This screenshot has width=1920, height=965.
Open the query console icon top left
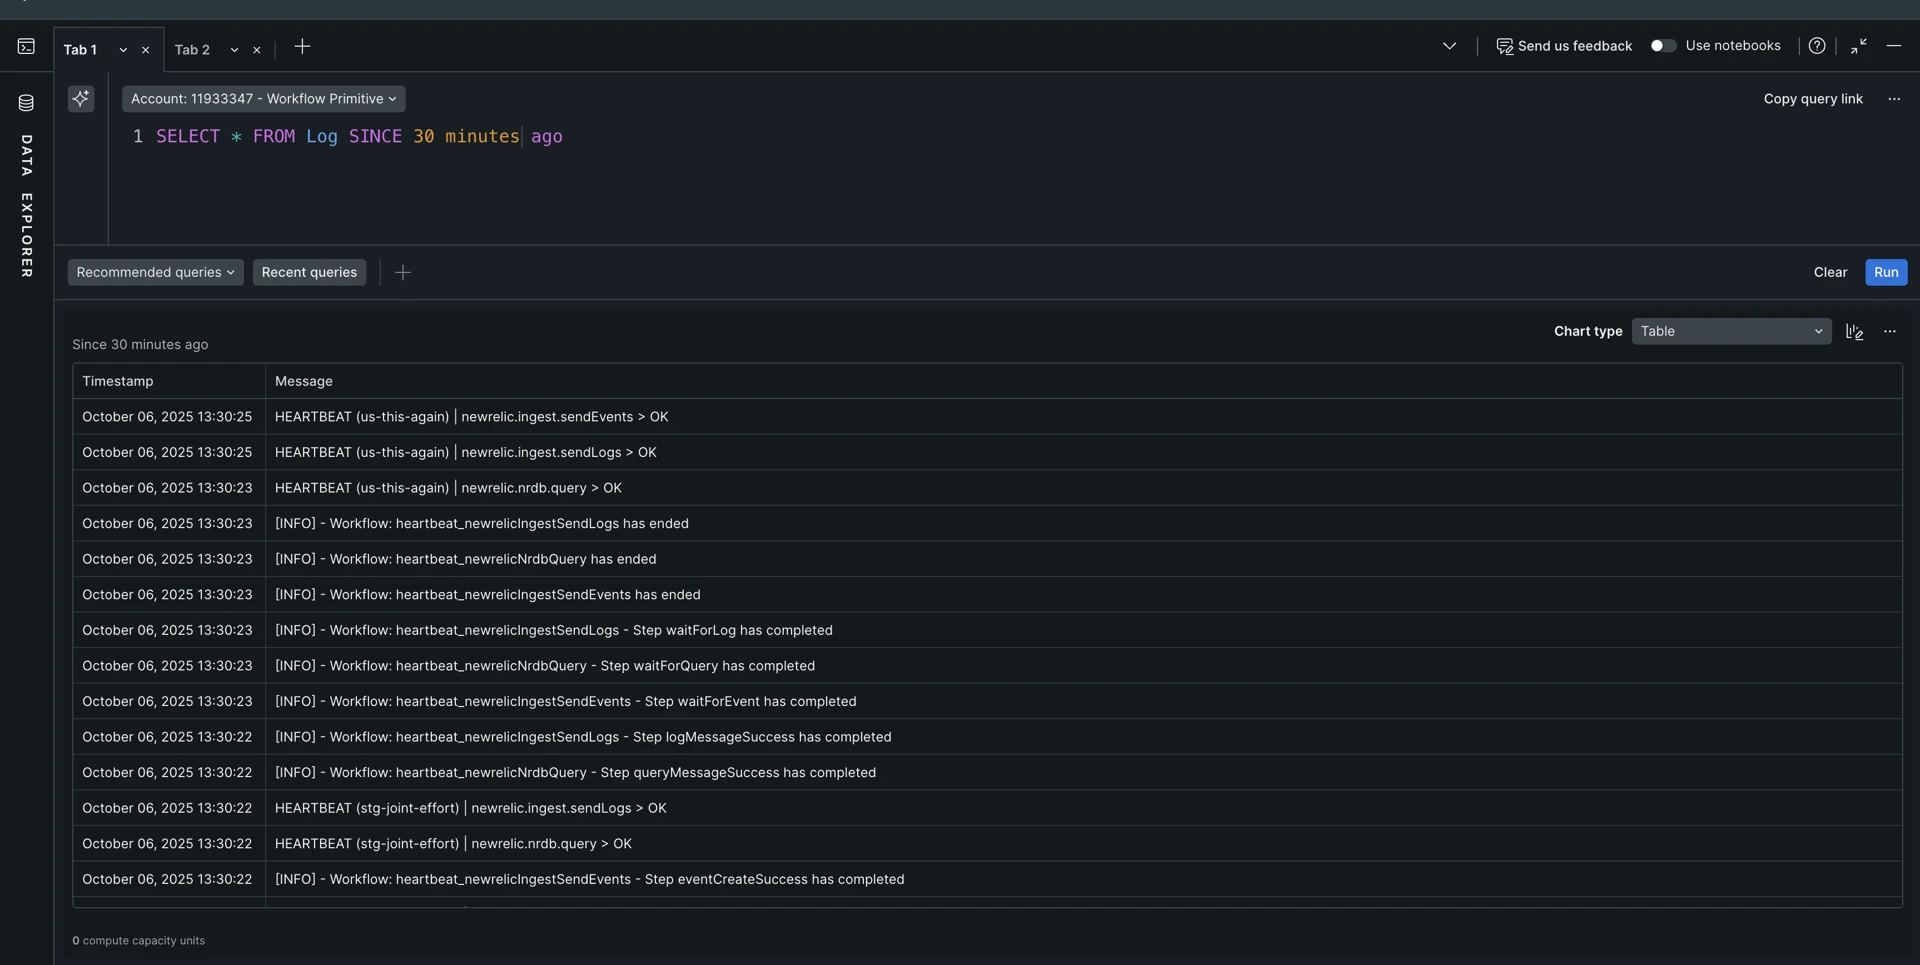(26, 46)
